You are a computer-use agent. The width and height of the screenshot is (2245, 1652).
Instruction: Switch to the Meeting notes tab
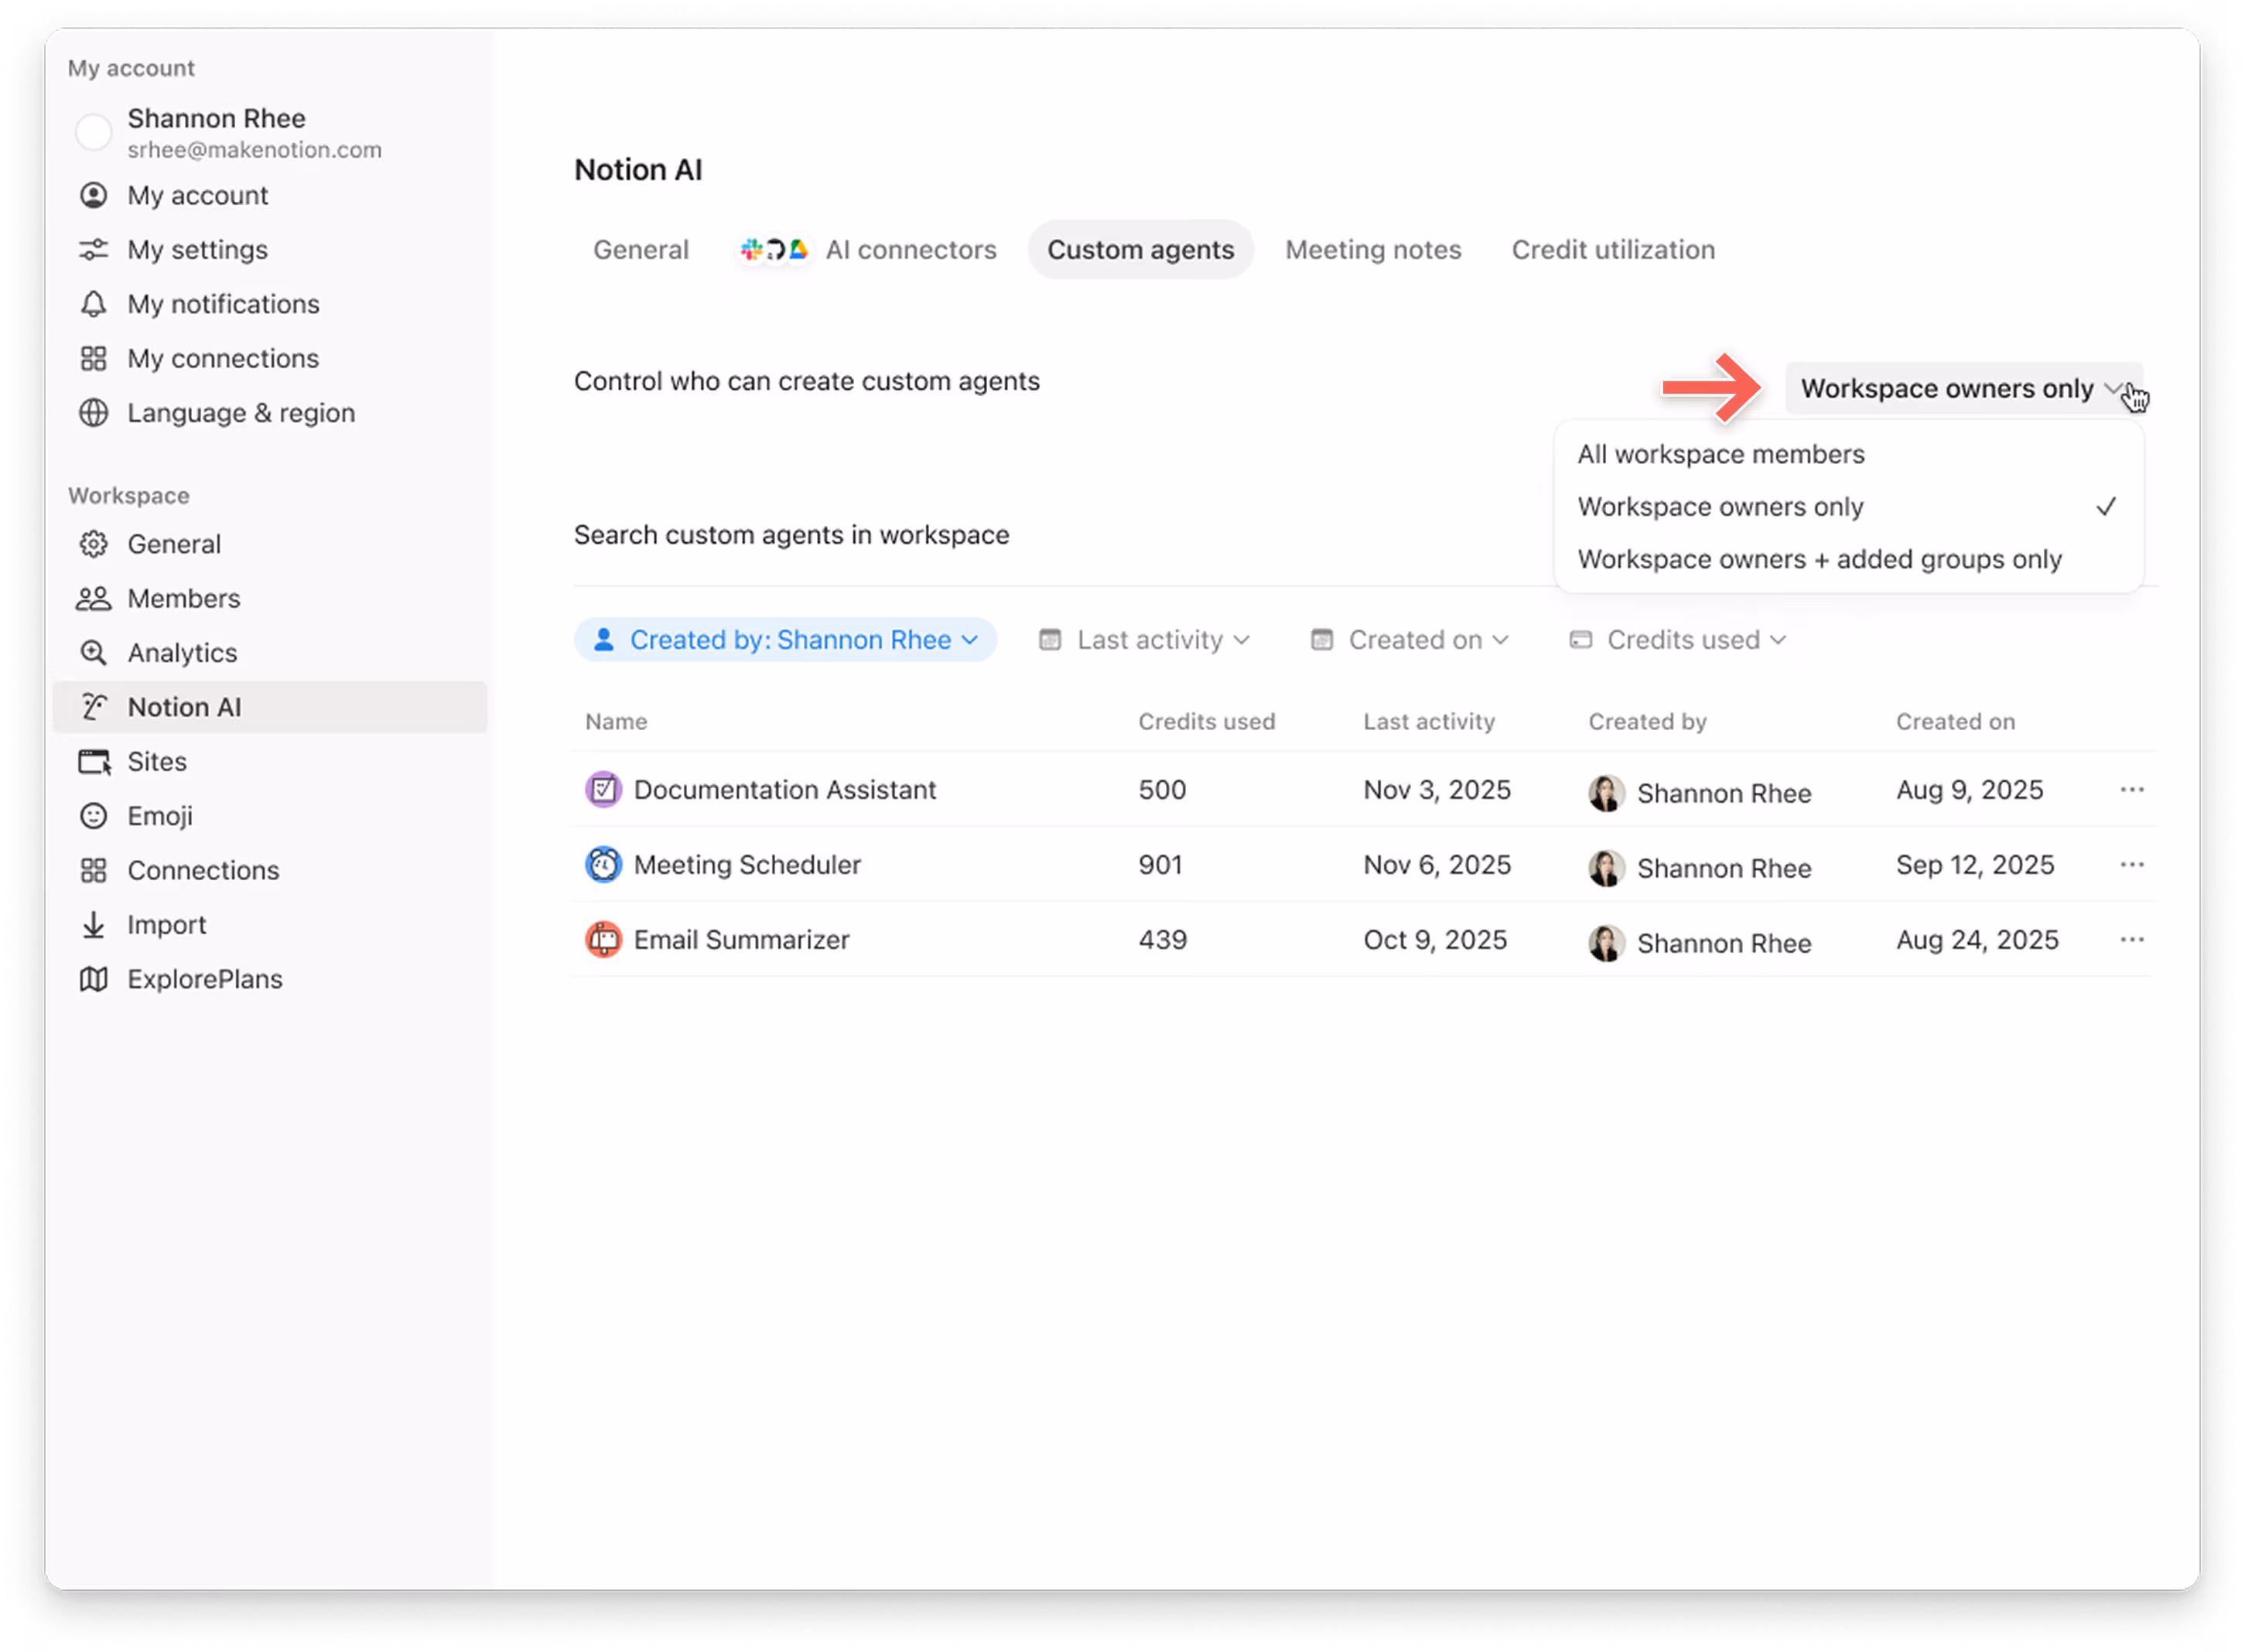(1373, 250)
